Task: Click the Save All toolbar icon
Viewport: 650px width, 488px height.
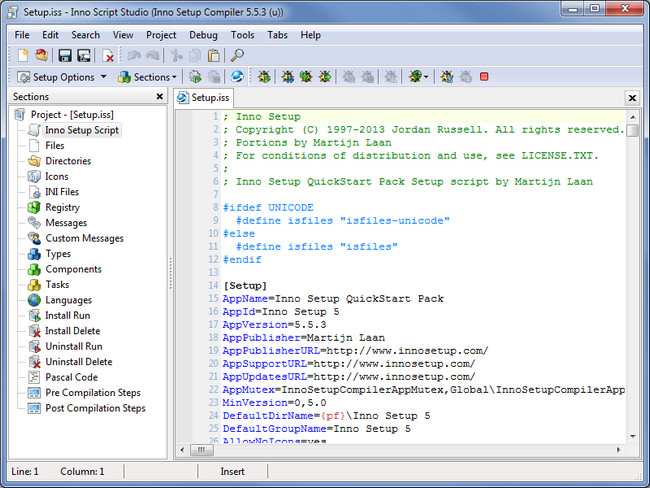Action: point(84,56)
